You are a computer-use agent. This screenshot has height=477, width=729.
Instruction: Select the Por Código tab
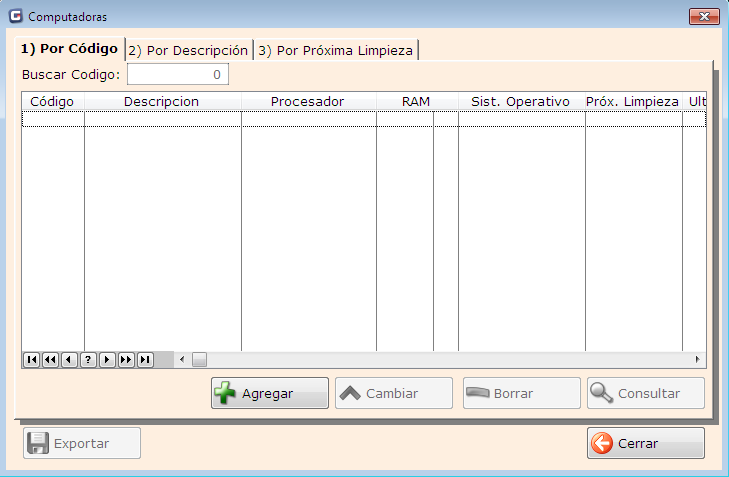tap(69, 49)
